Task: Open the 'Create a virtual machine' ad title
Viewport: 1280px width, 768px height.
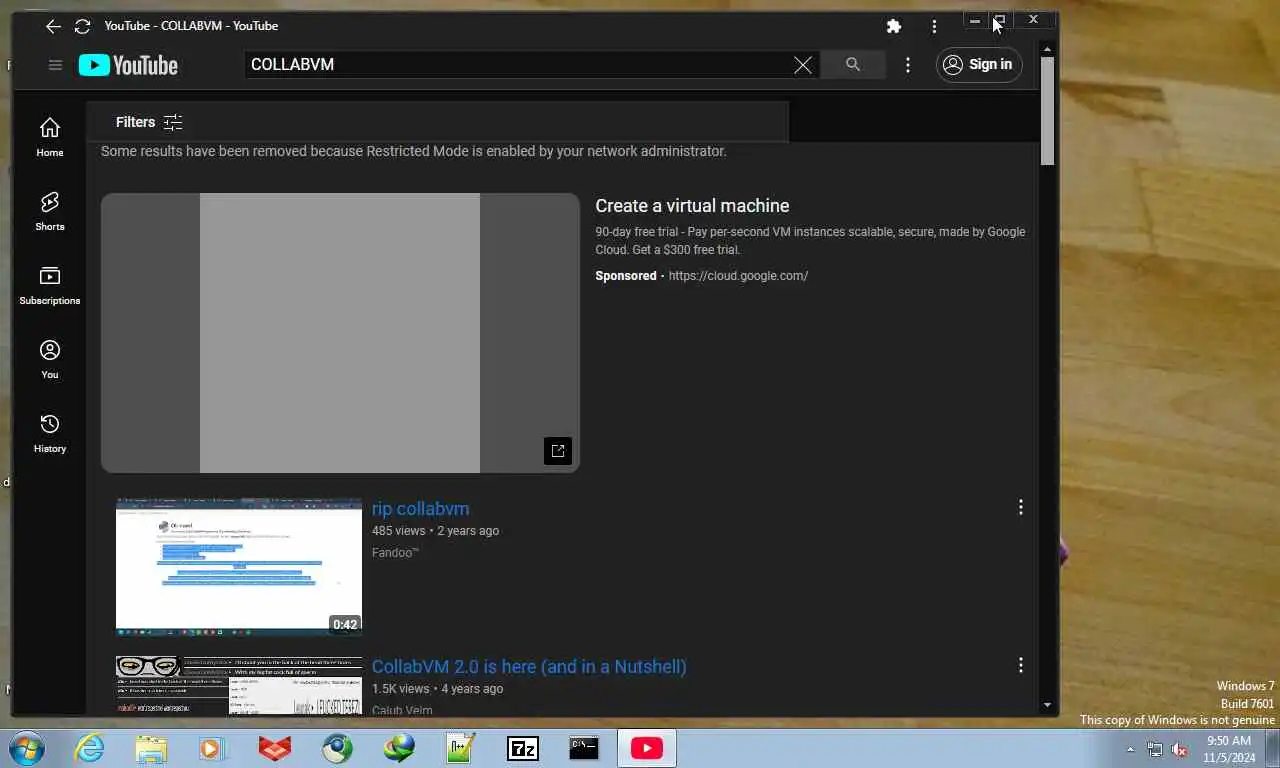Action: click(692, 206)
